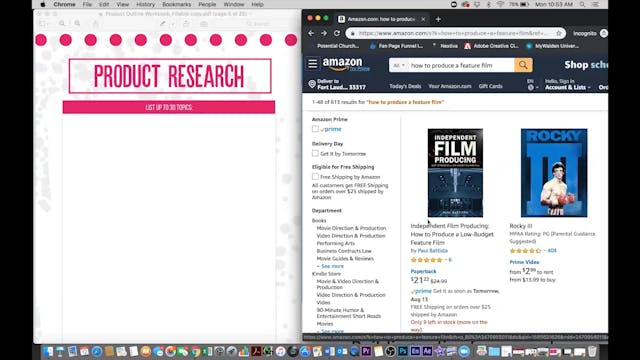Click the Amazon search magnifier button

click(523, 65)
